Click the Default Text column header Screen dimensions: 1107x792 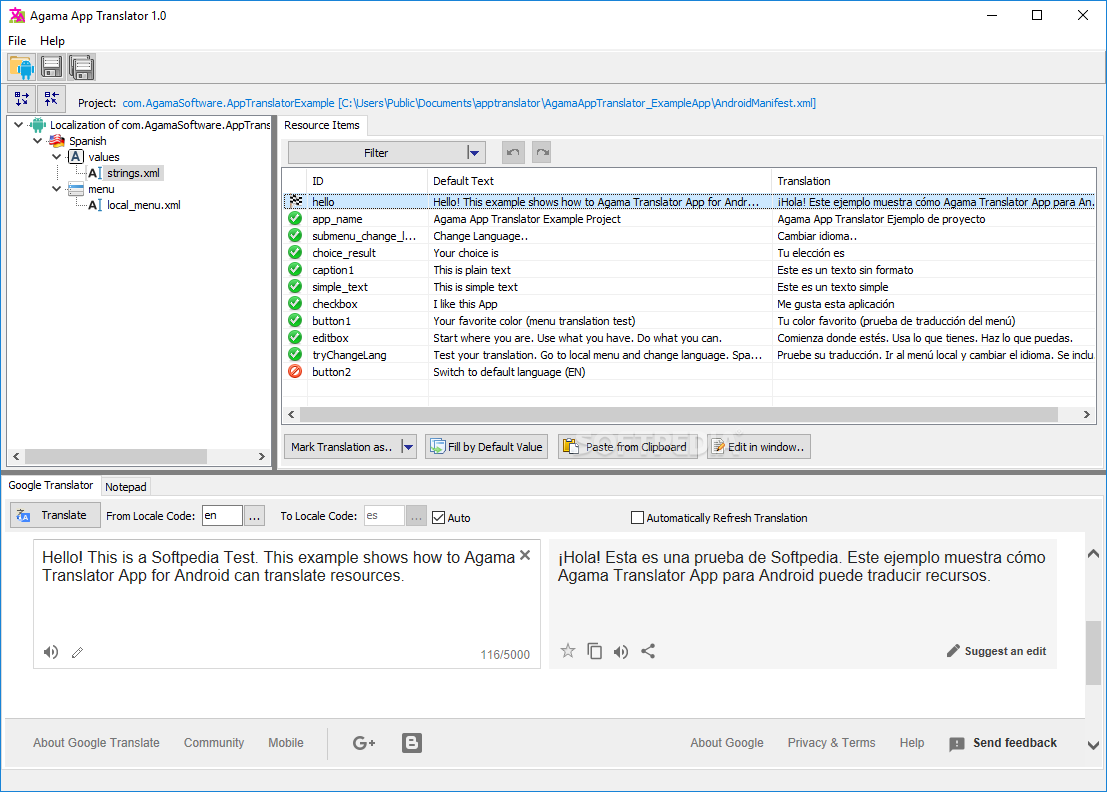coord(599,181)
